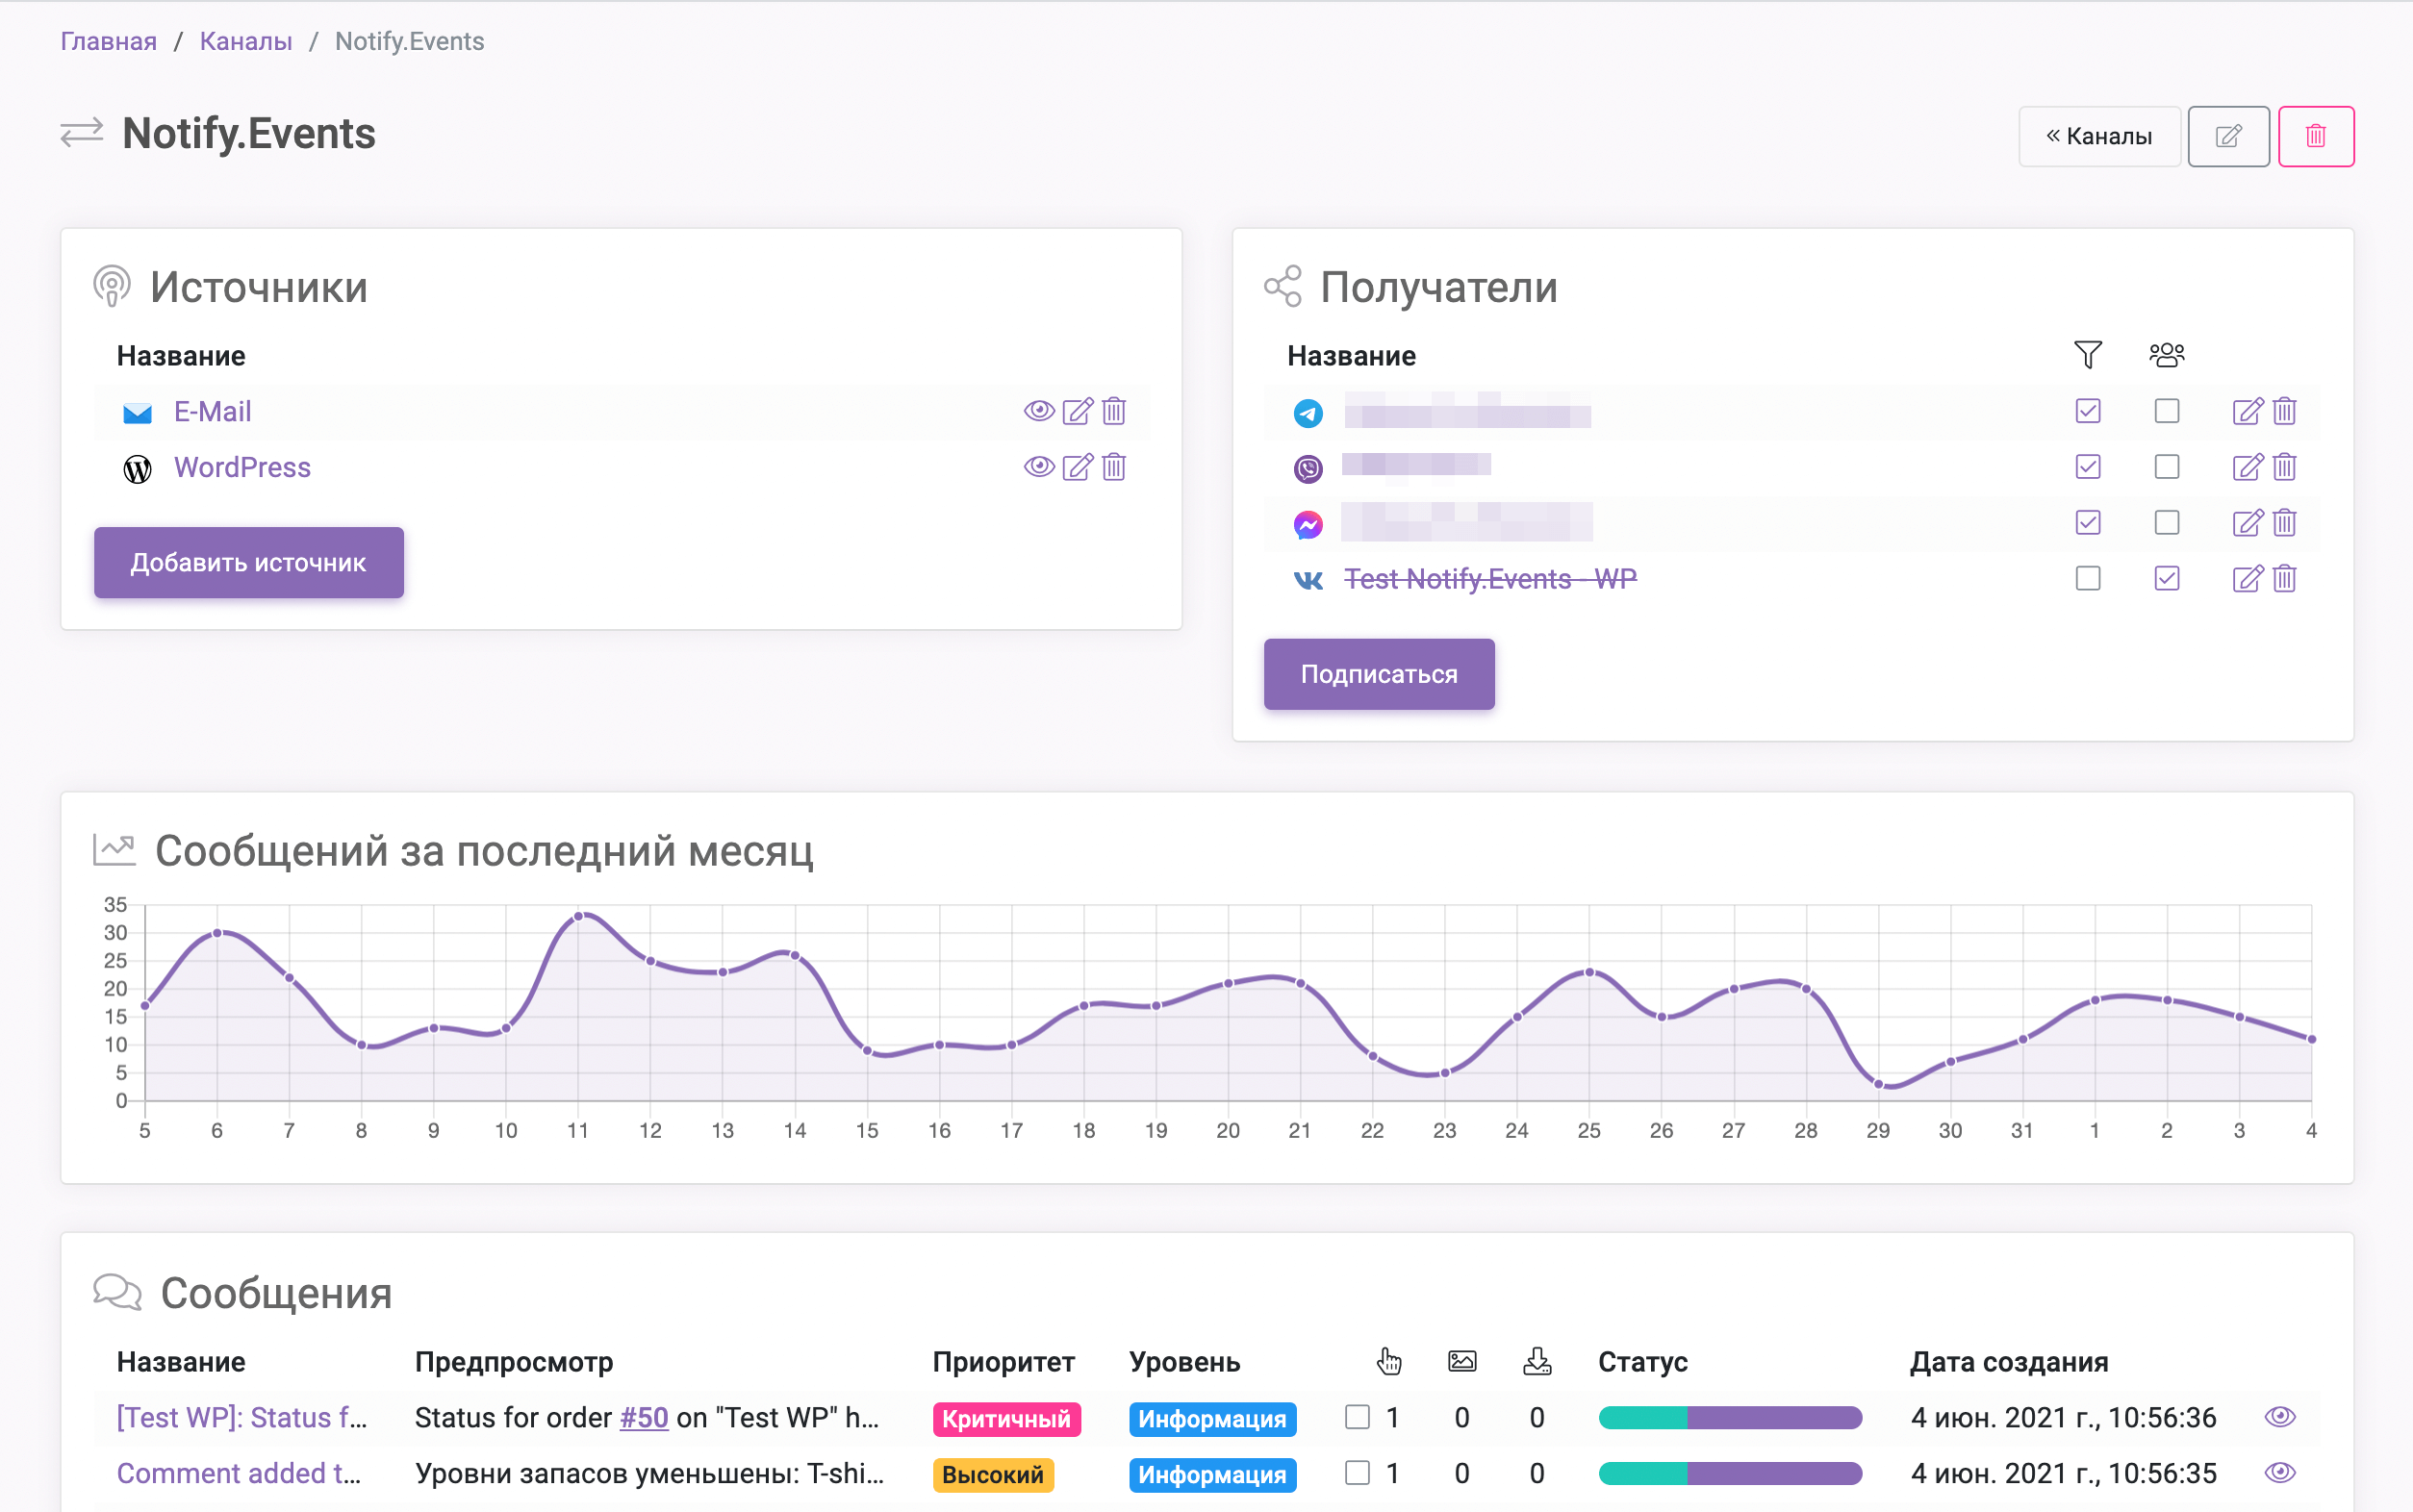View the E-Mail source with eye icon
Screen dimensions: 2413x1512
coord(1039,411)
